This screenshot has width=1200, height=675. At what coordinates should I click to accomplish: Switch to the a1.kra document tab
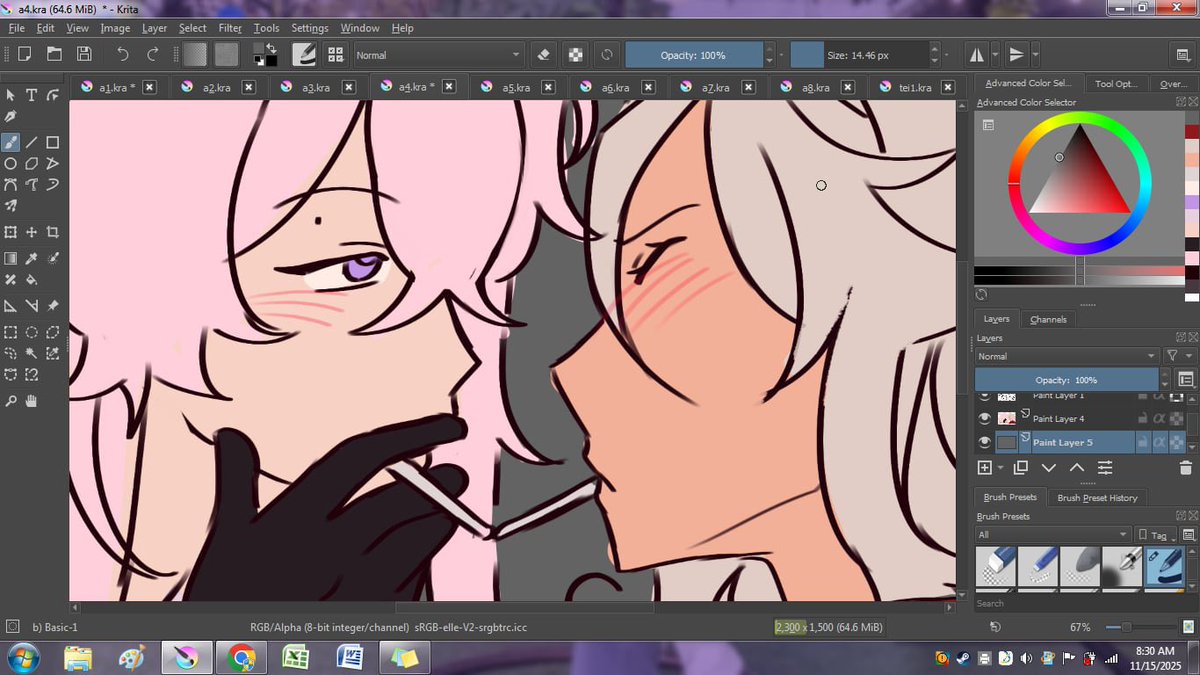(117, 87)
